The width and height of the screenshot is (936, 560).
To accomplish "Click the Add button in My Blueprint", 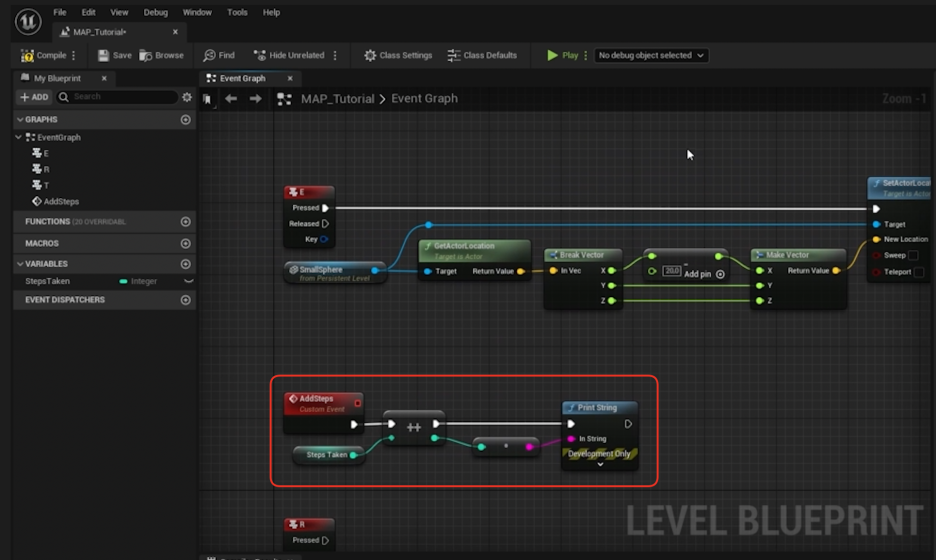I will pyautogui.click(x=34, y=97).
